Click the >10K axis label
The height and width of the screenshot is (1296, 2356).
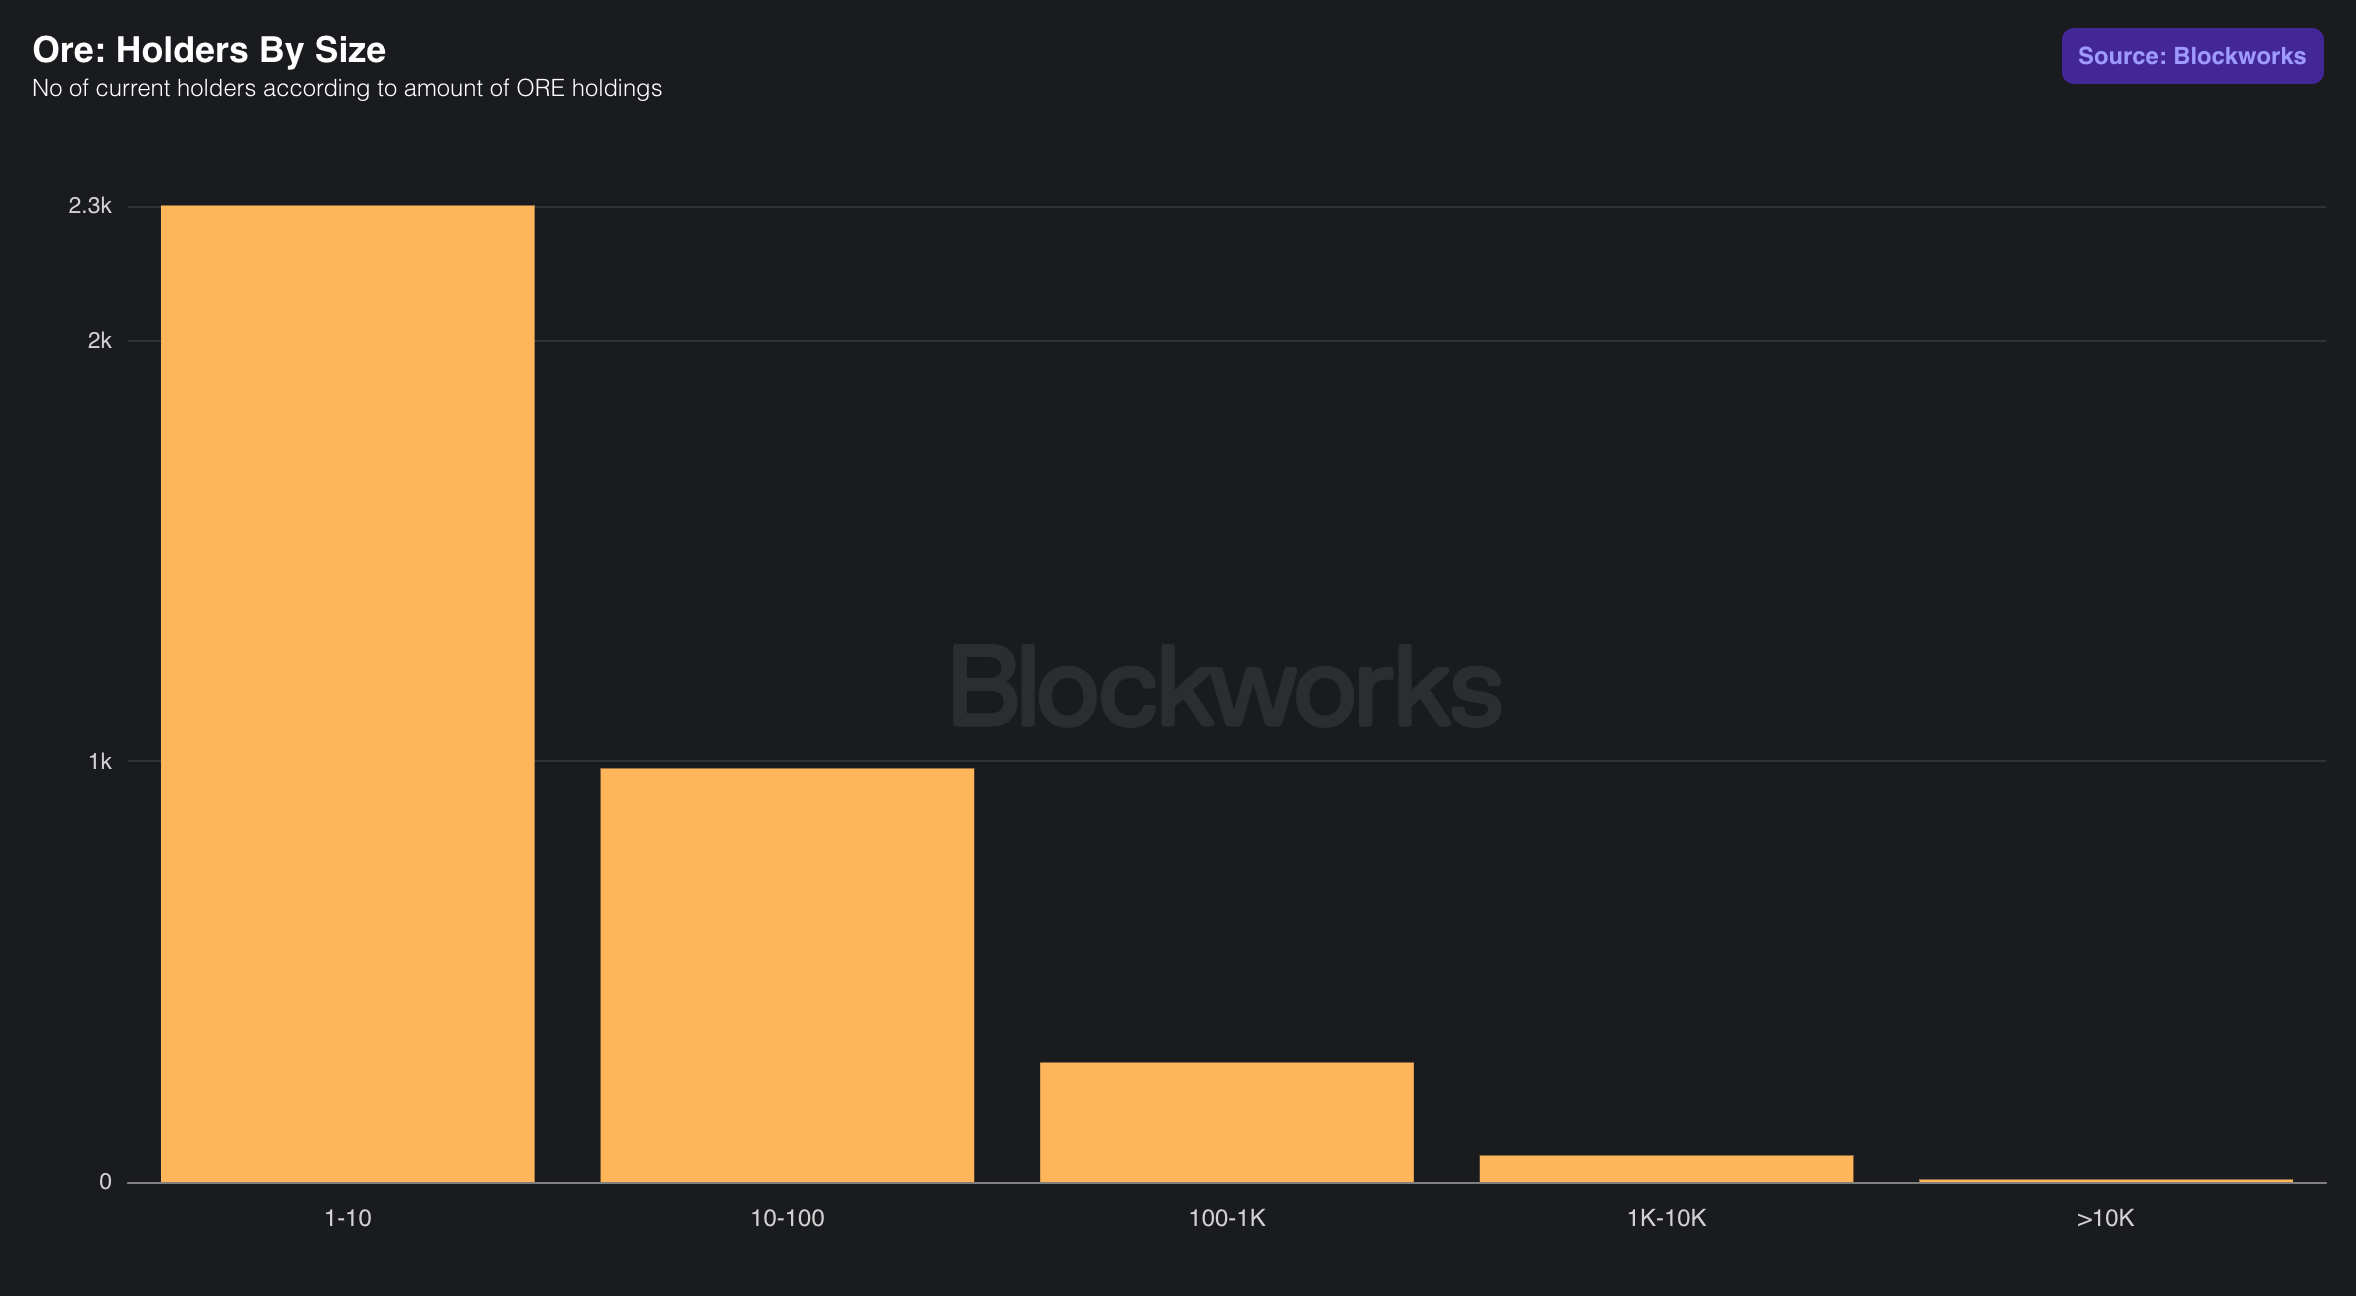[2105, 1218]
